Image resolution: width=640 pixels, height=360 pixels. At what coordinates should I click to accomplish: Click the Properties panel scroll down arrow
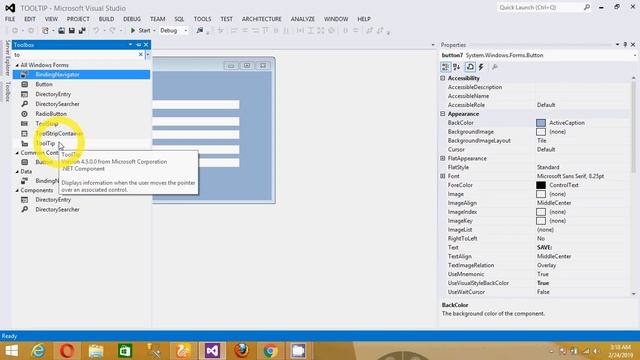[633, 293]
